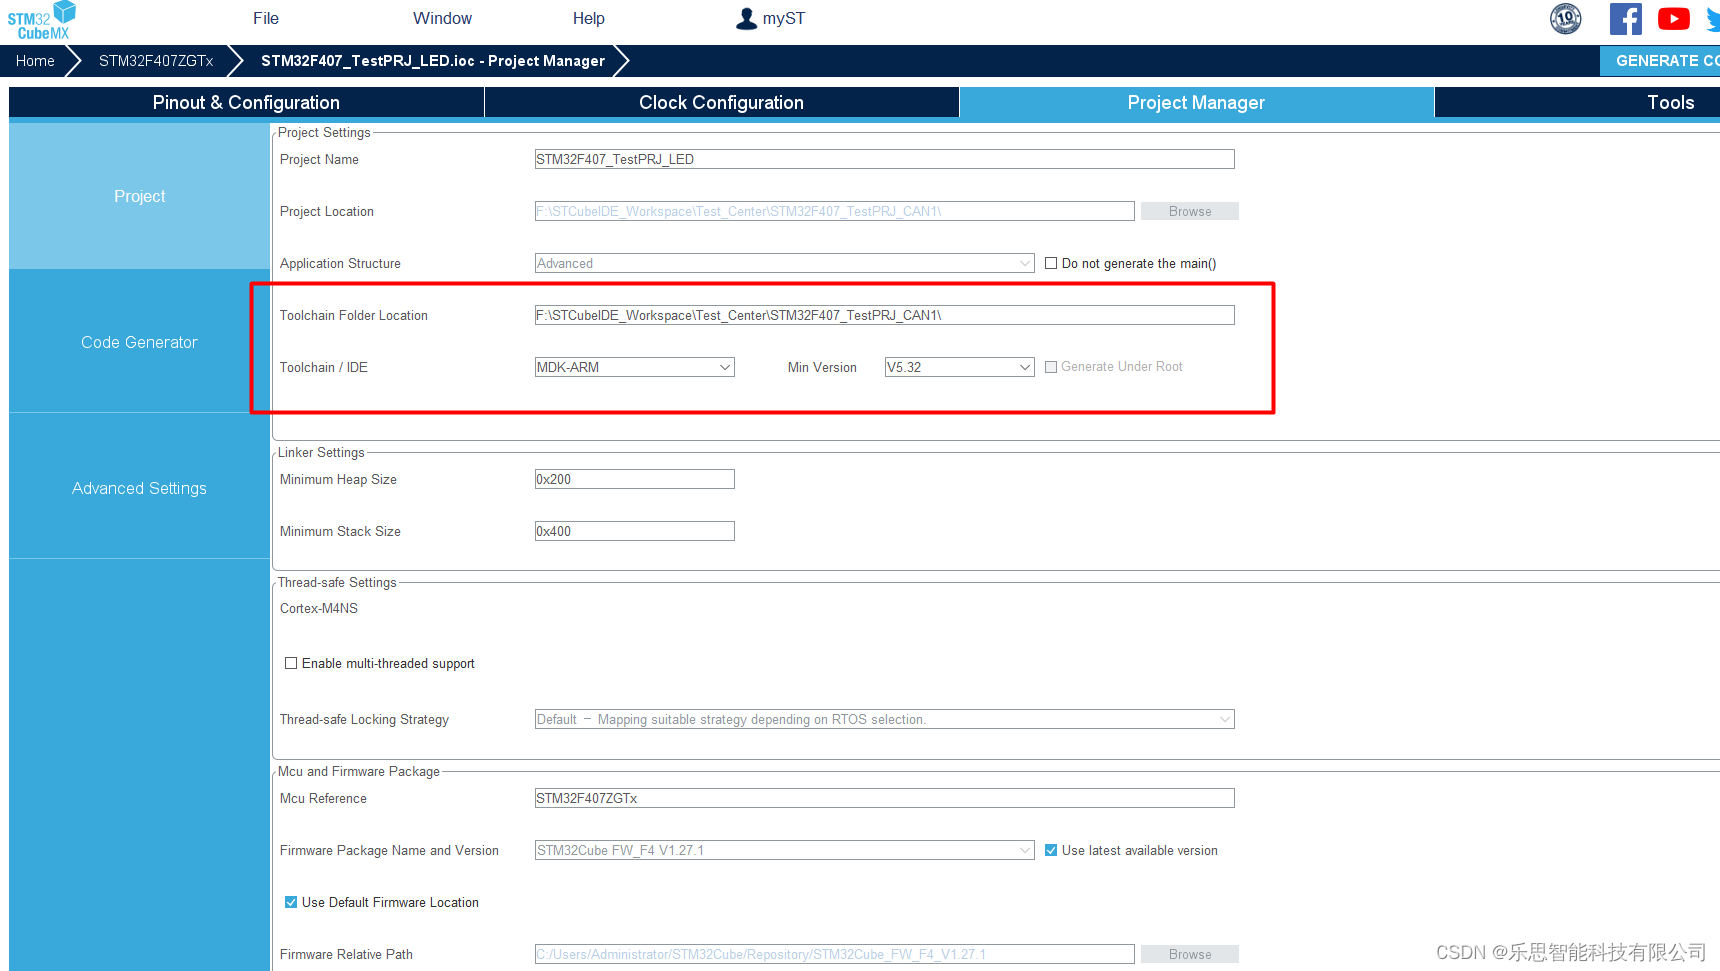Click Browse next to Project Location
This screenshot has width=1720, height=971.
click(1190, 211)
